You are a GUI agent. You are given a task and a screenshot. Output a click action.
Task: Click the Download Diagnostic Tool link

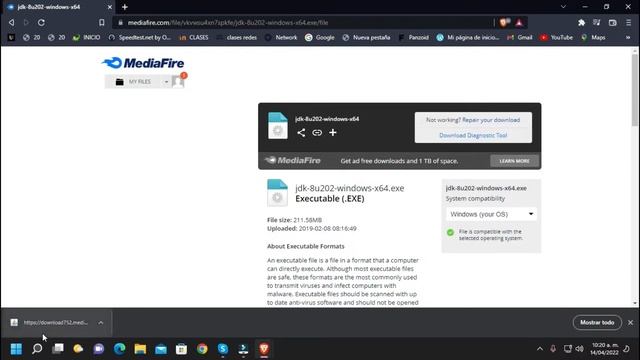pos(473,135)
